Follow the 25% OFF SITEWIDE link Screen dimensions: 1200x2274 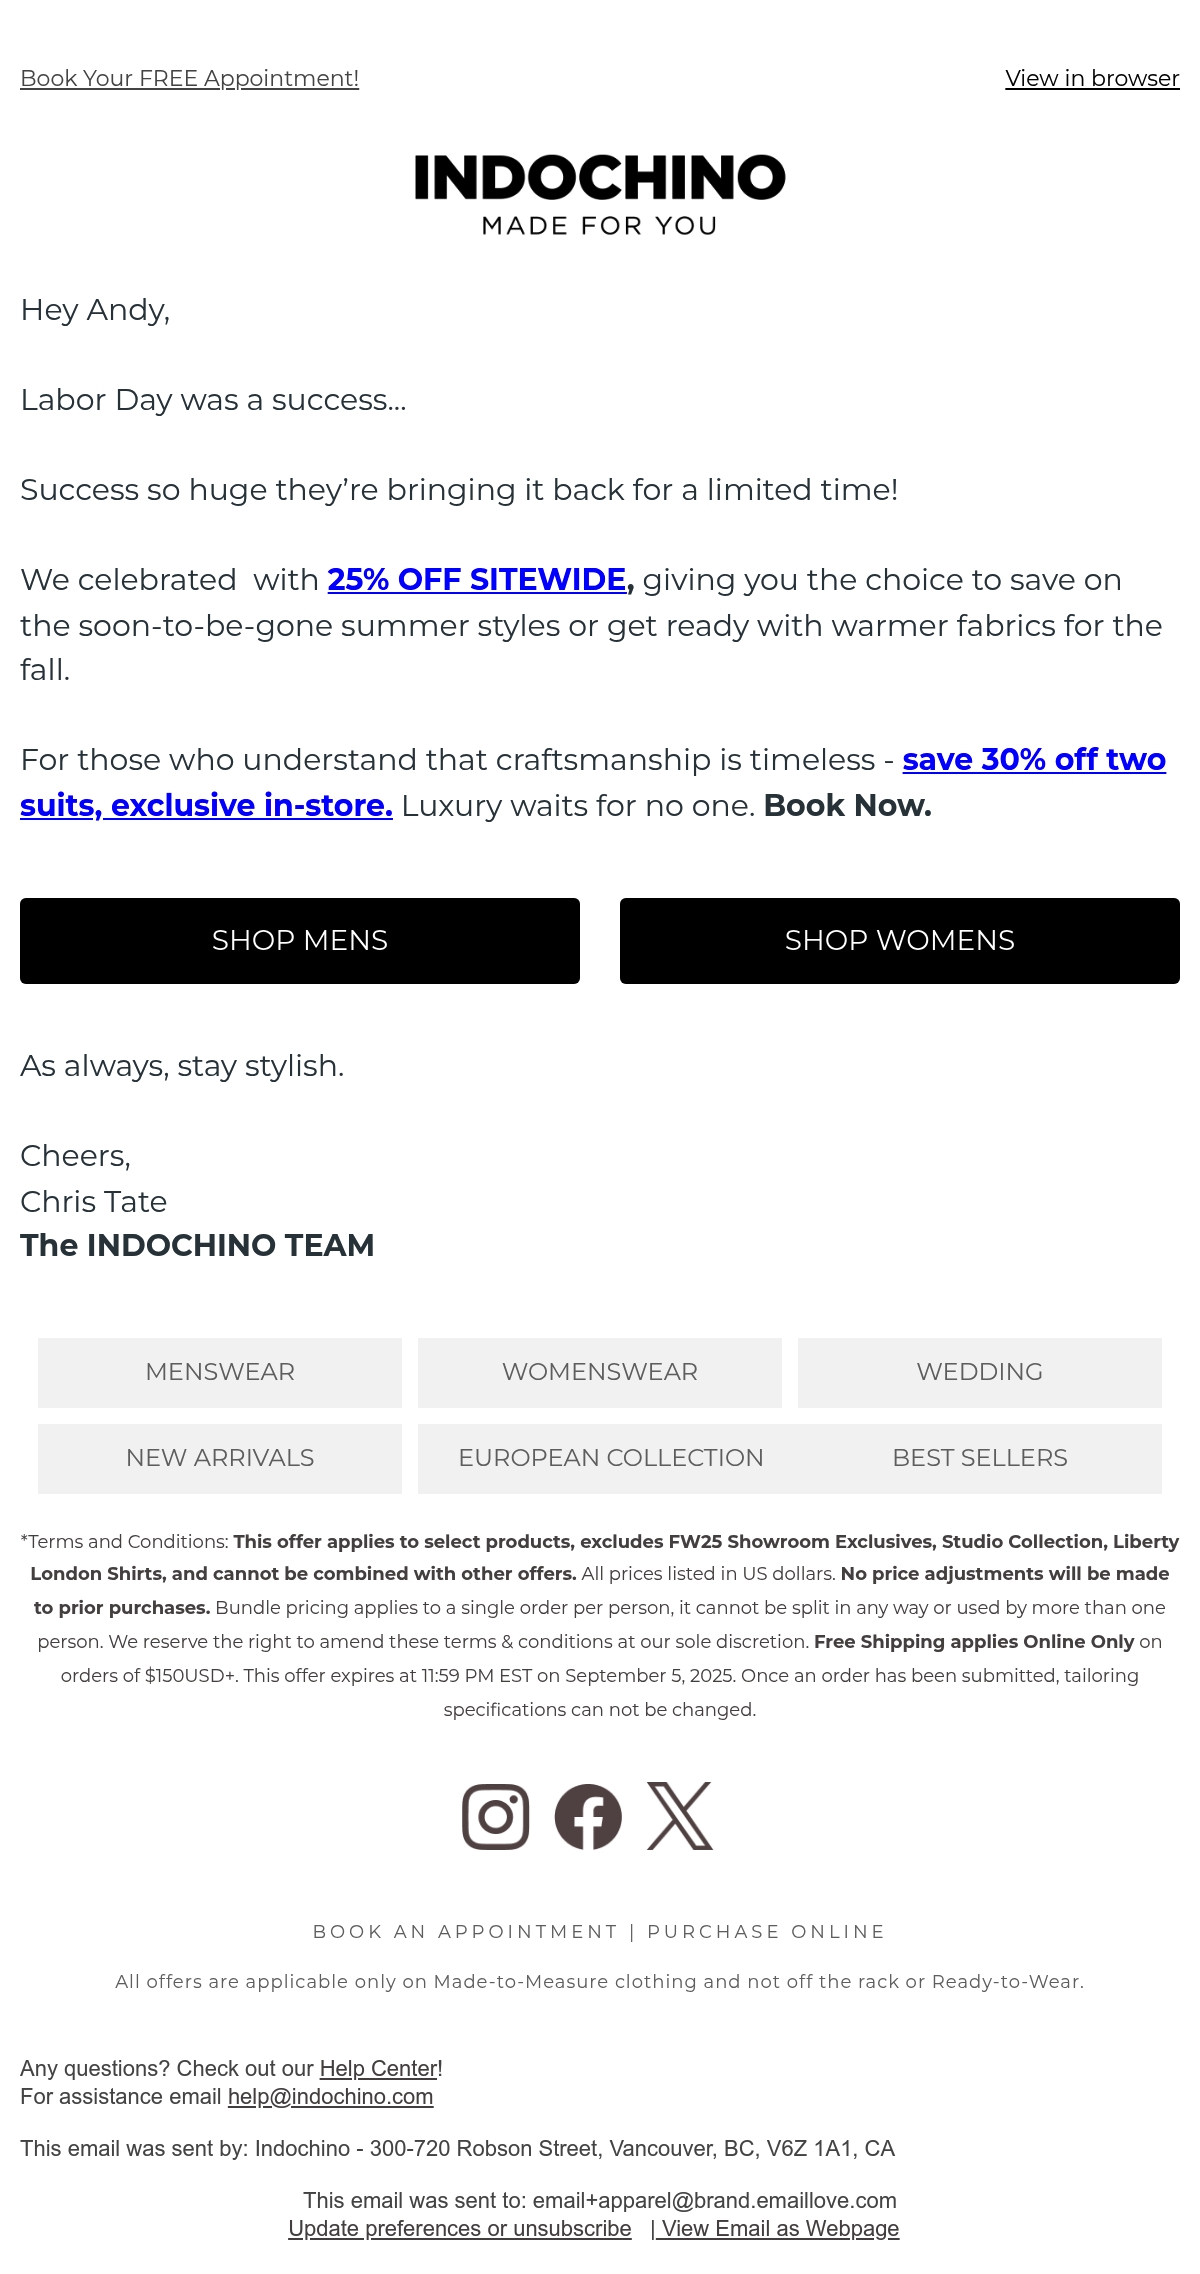pyautogui.click(x=477, y=579)
